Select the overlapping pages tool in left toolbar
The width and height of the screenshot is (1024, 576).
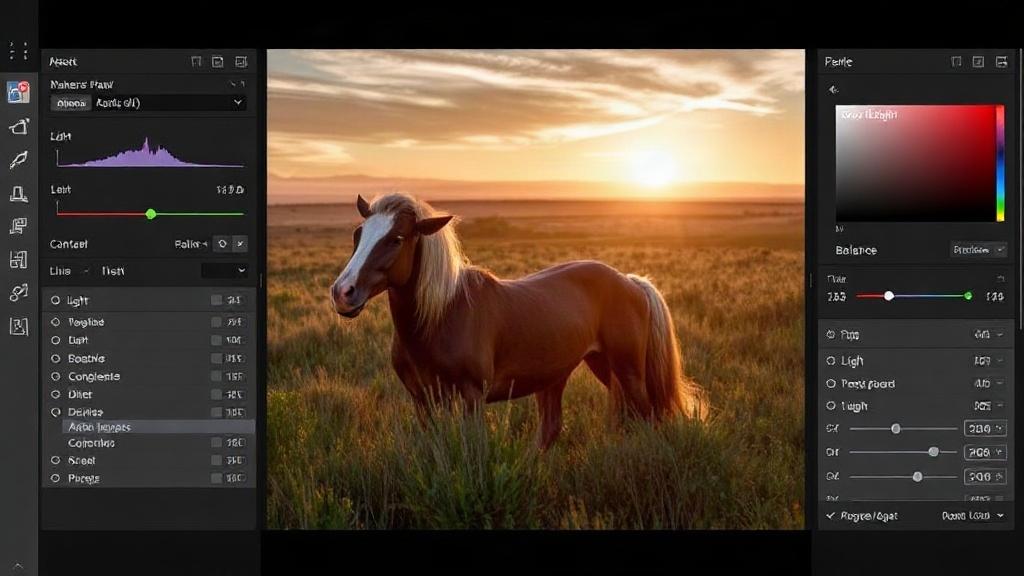coord(18,227)
